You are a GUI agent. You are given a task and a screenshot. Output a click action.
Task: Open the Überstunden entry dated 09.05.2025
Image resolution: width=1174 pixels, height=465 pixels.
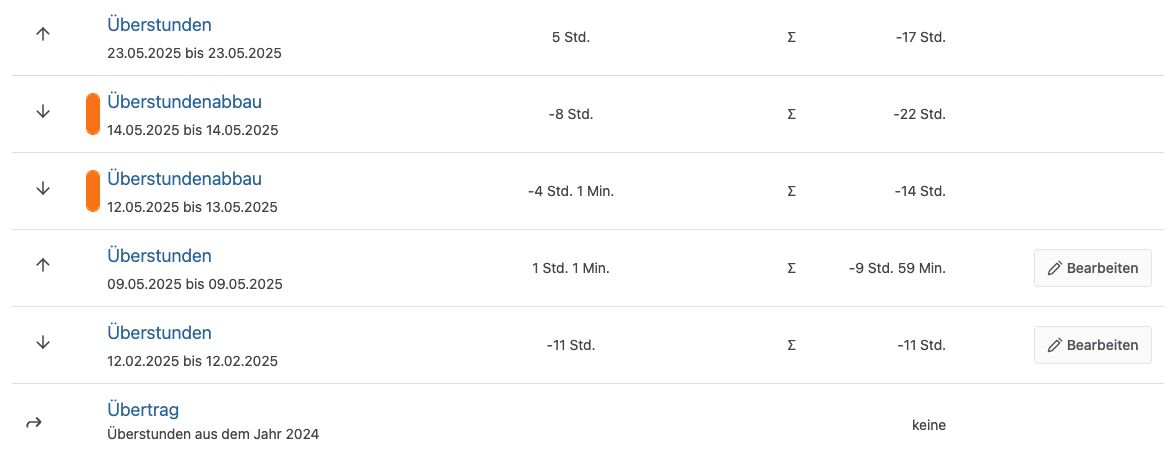[x=159, y=256]
